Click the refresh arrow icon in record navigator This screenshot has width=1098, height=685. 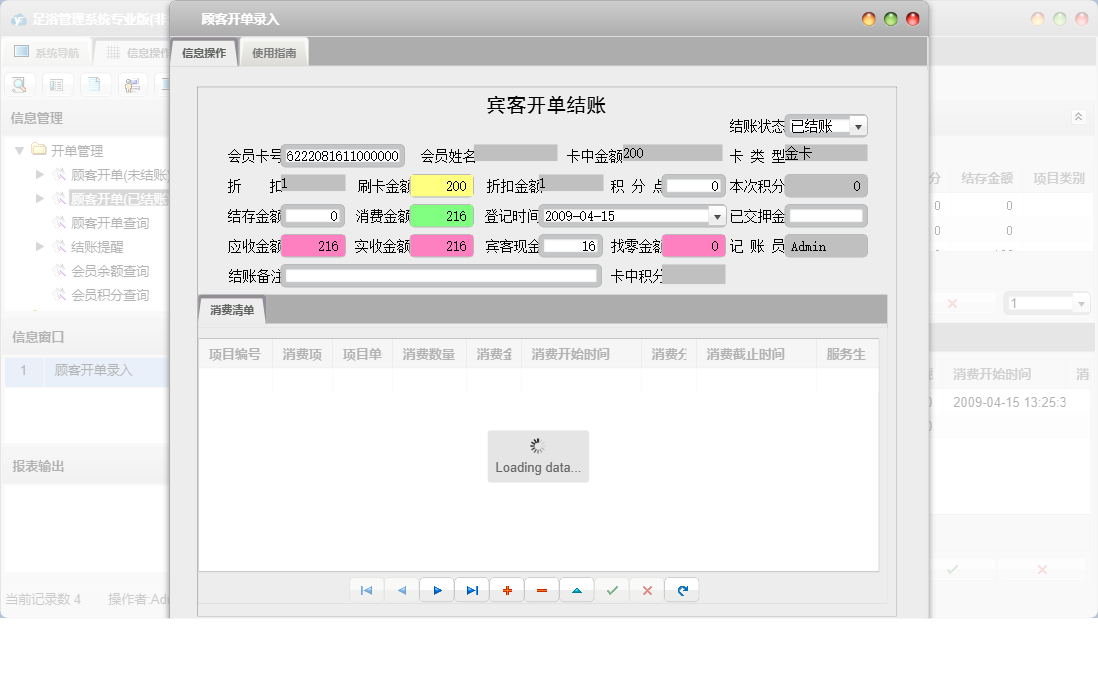681,590
